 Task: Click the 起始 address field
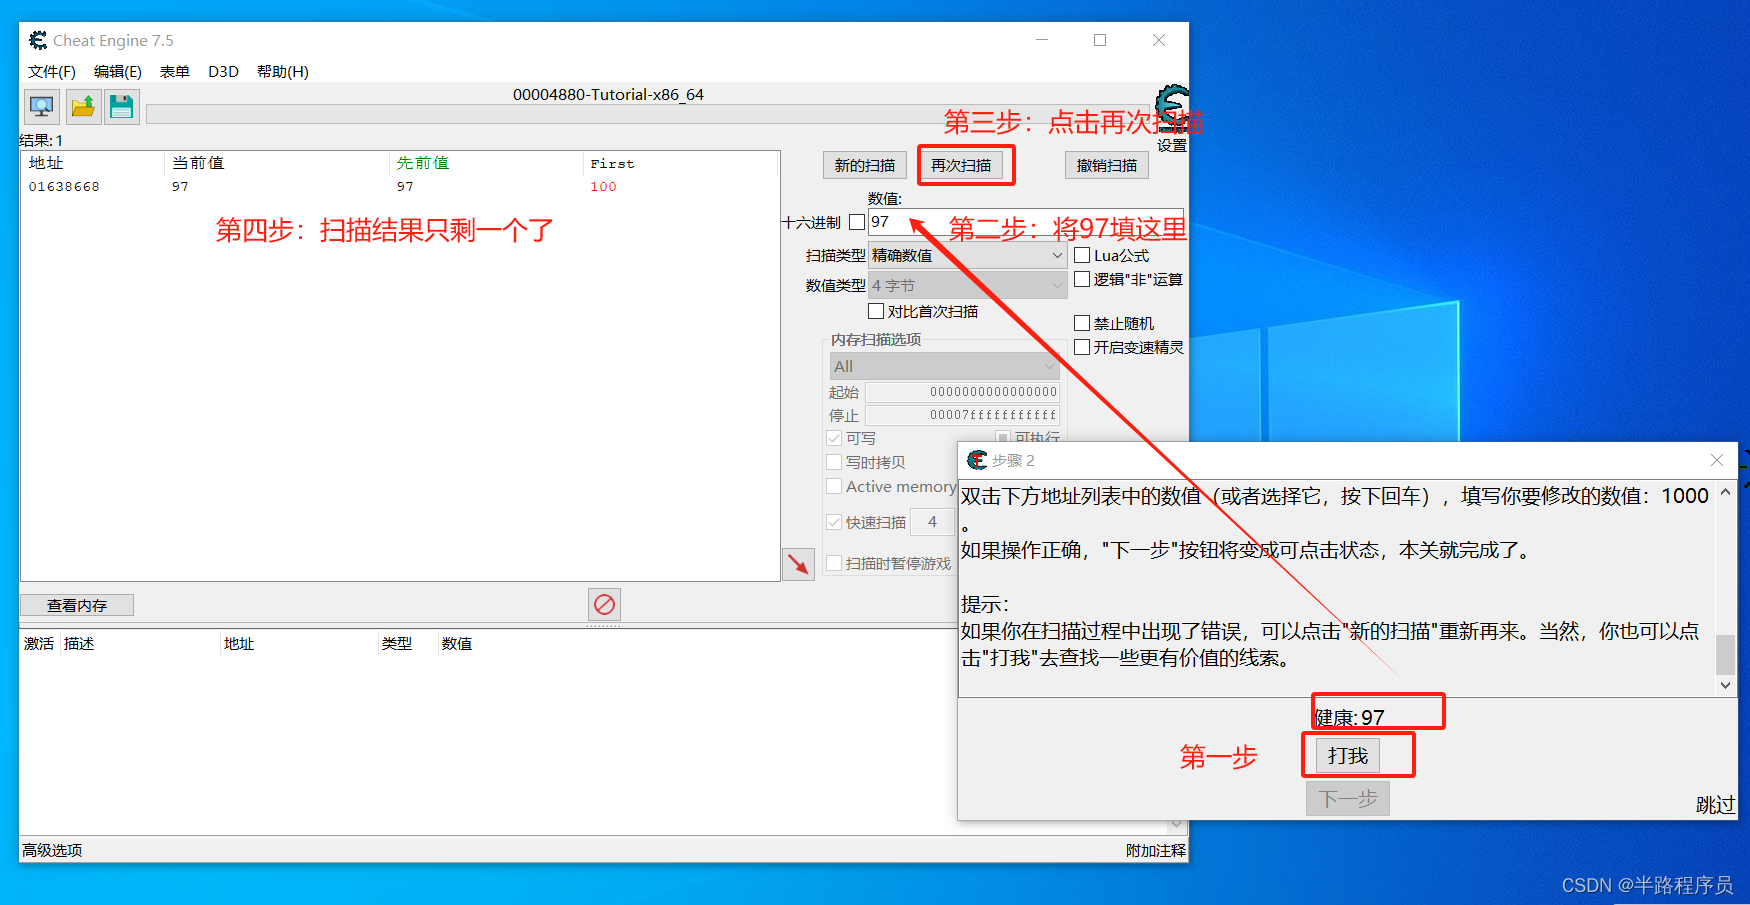click(962, 392)
